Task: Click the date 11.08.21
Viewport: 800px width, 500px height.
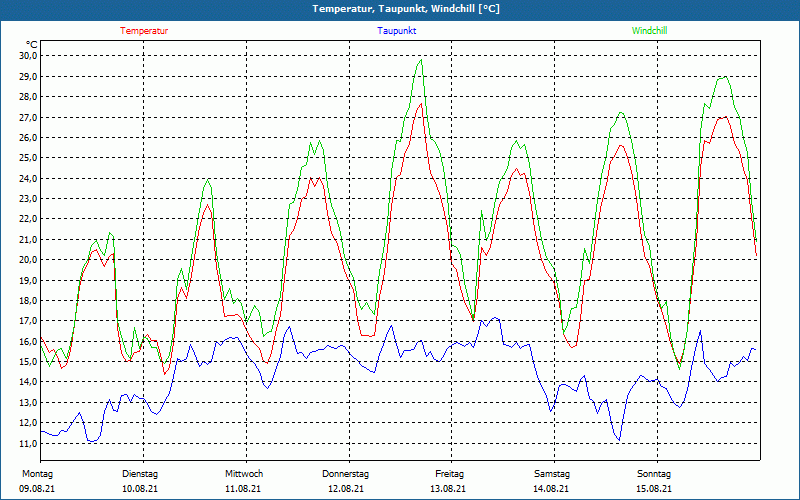Action: click(x=243, y=489)
